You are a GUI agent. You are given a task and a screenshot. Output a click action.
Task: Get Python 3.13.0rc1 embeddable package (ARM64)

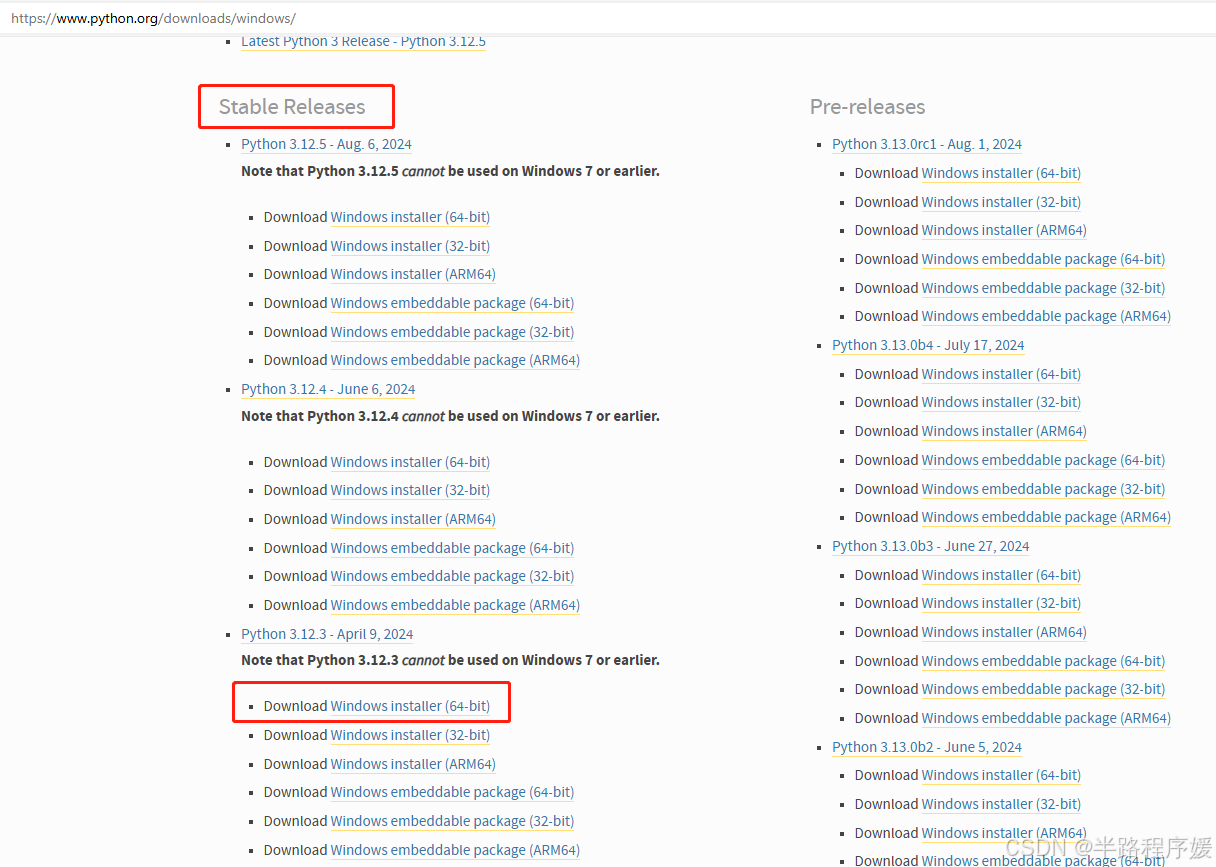click(x=1046, y=316)
